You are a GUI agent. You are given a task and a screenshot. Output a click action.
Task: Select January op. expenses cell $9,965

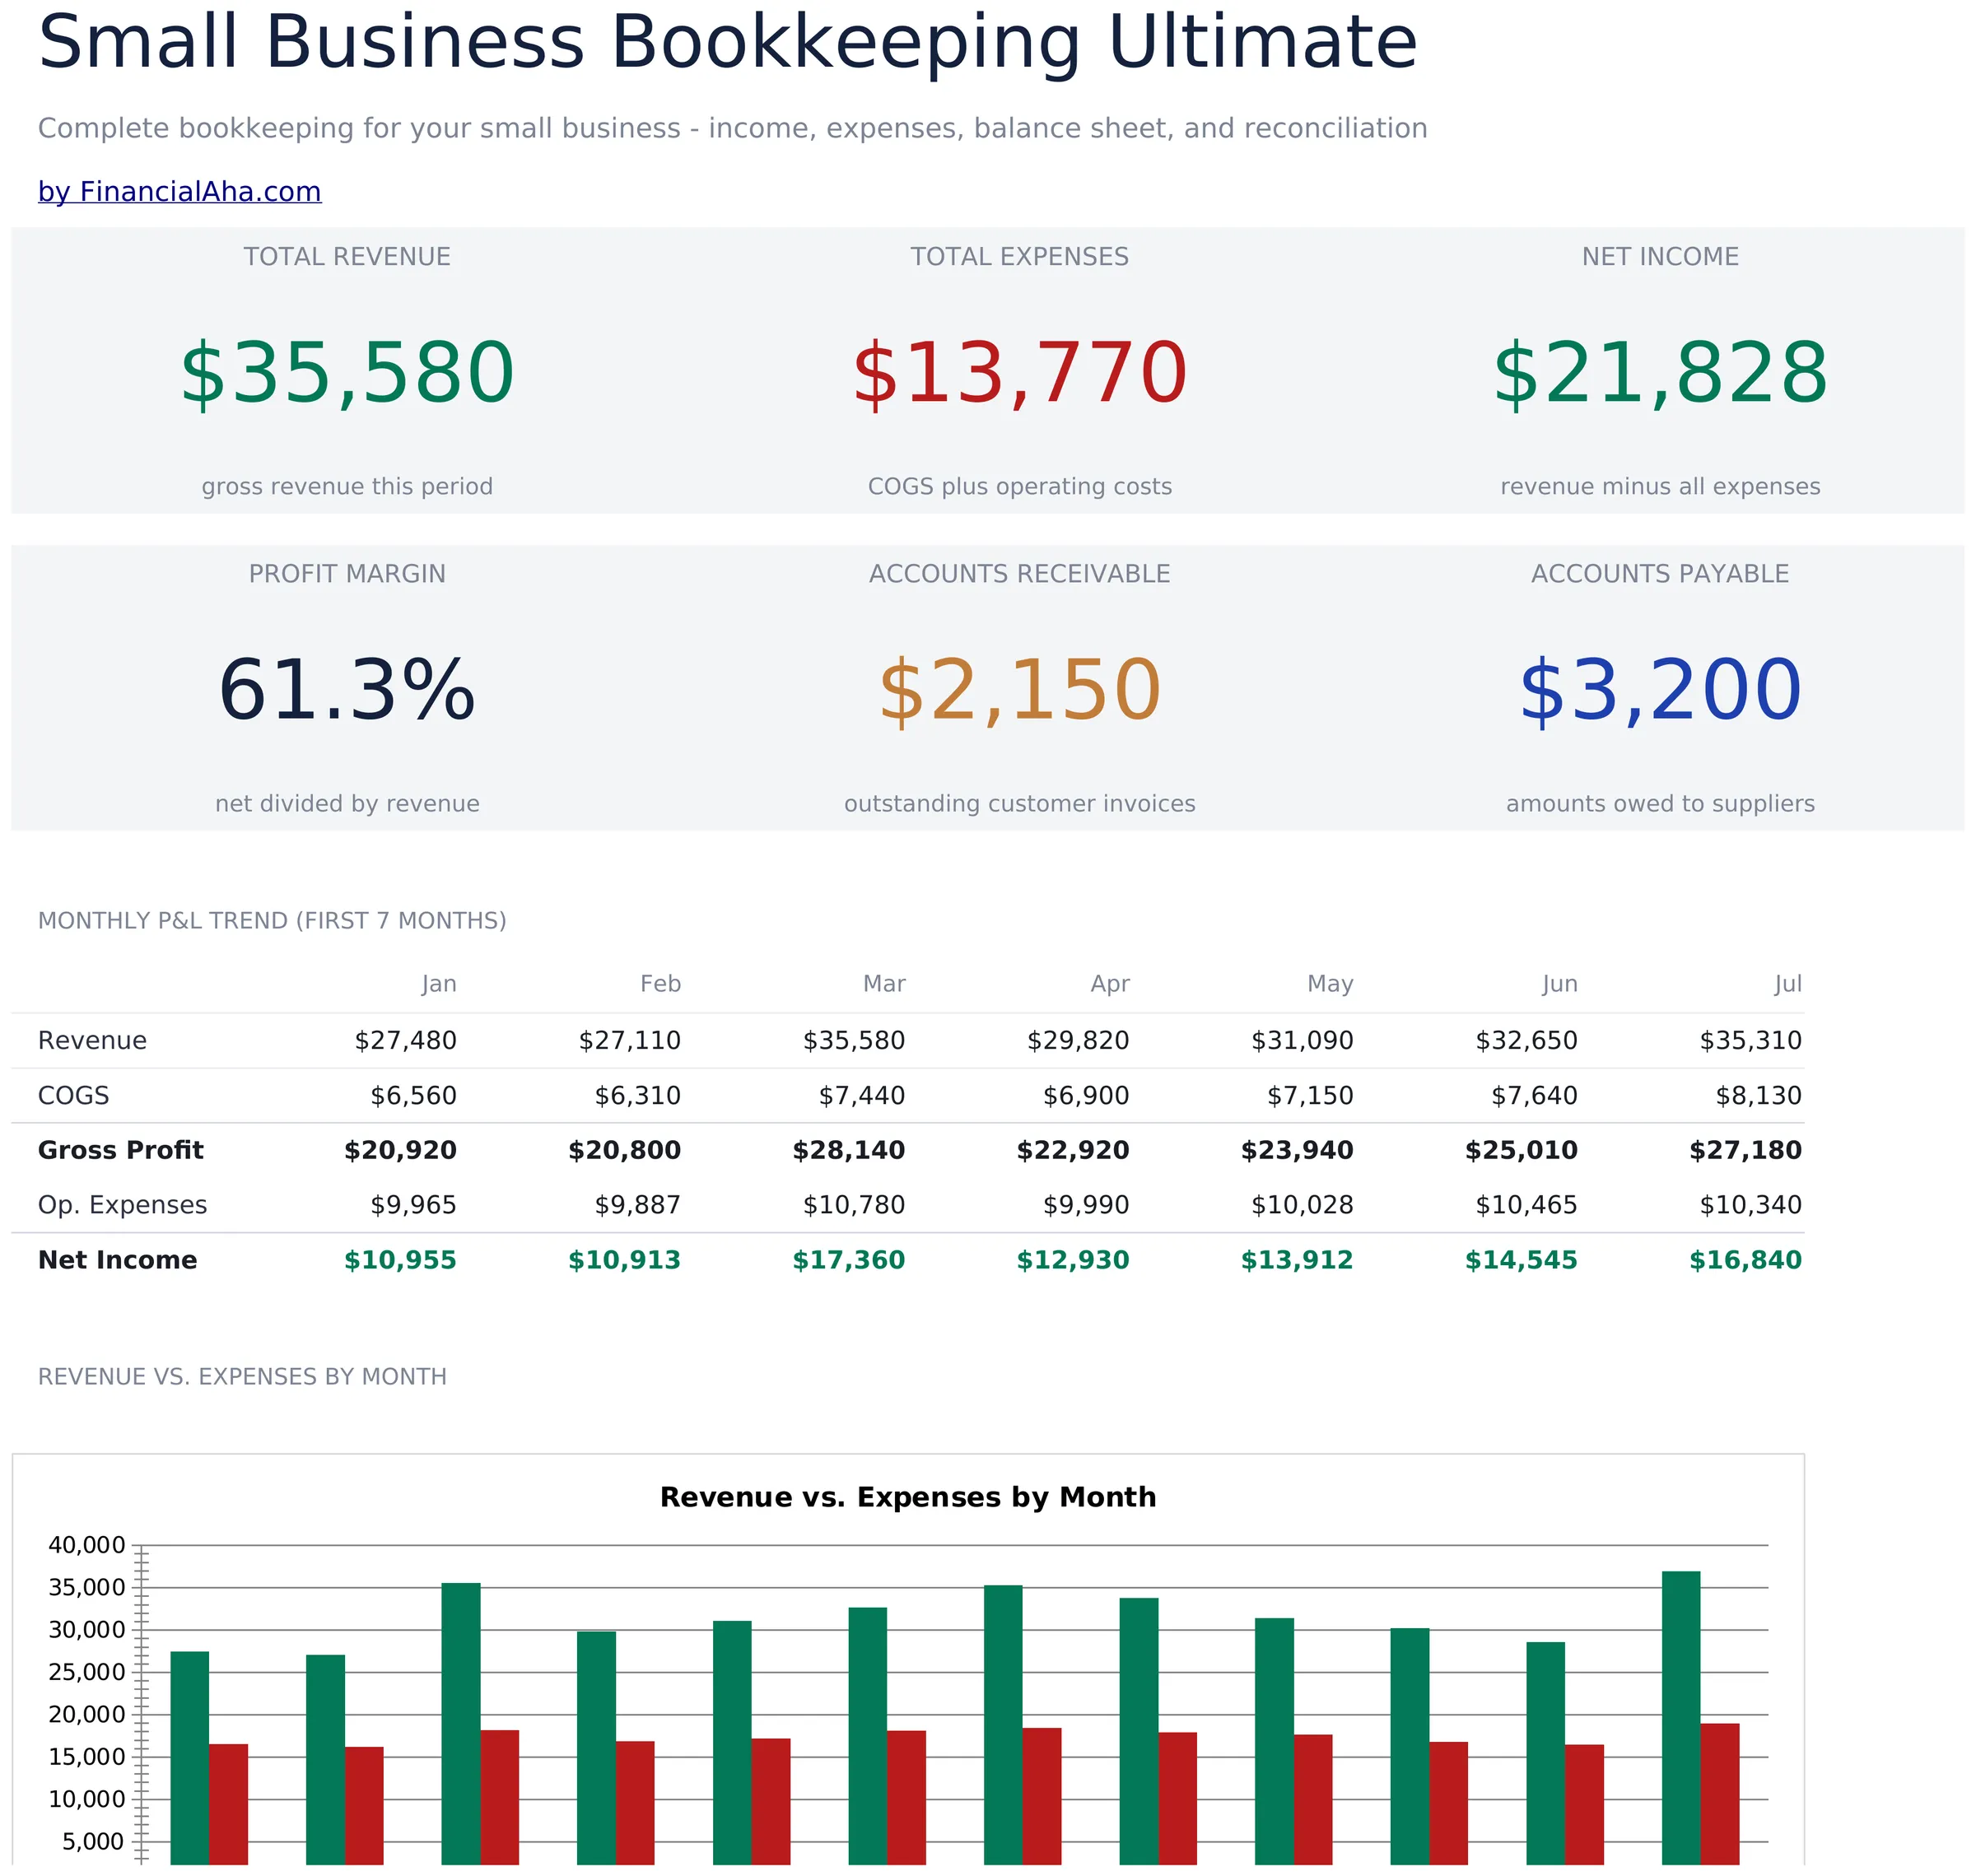(413, 1206)
